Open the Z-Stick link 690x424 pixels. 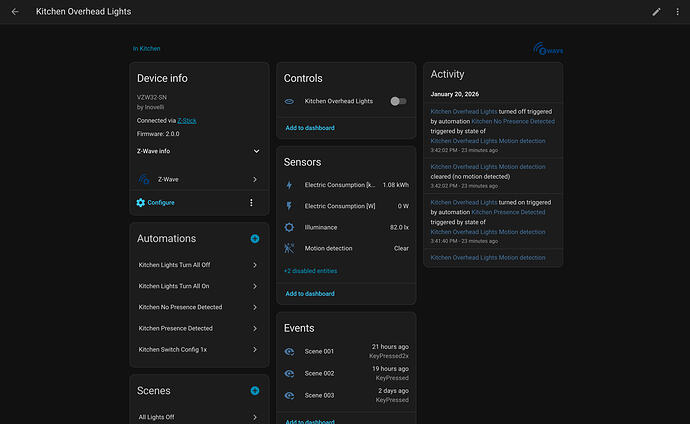coord(186,120)
